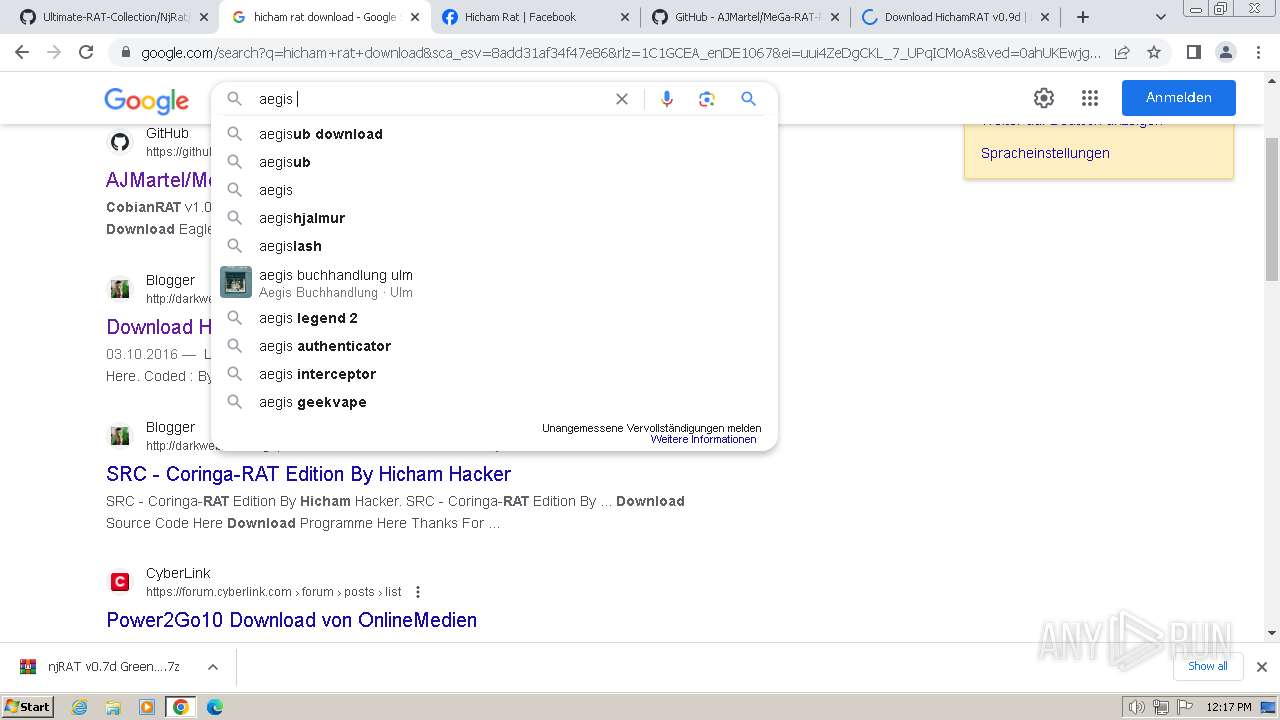Expand njRAT download item options chevron
Screen dimensions: 1280x720
click(212, 667)
